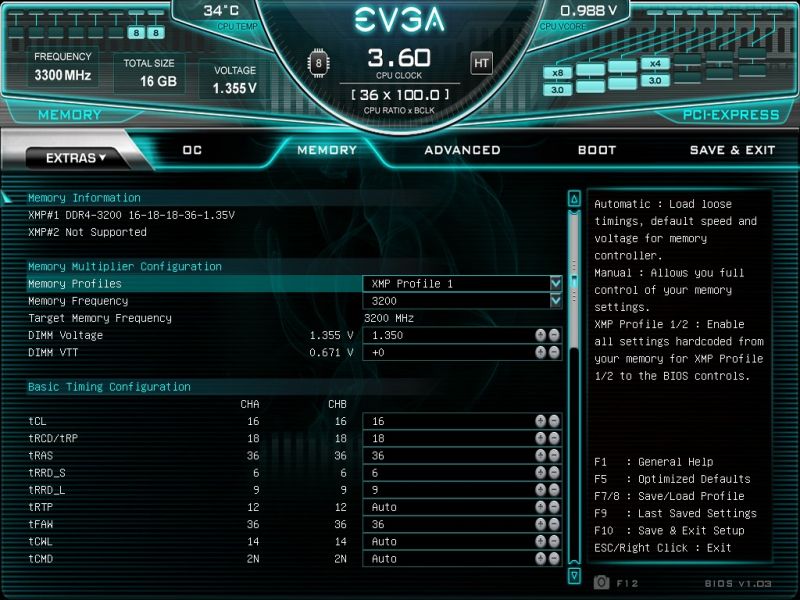The height and width of the screenshot is (600, 800).
Task: Click the '34°C' CPU temp readout
Action: pos(221,11)
